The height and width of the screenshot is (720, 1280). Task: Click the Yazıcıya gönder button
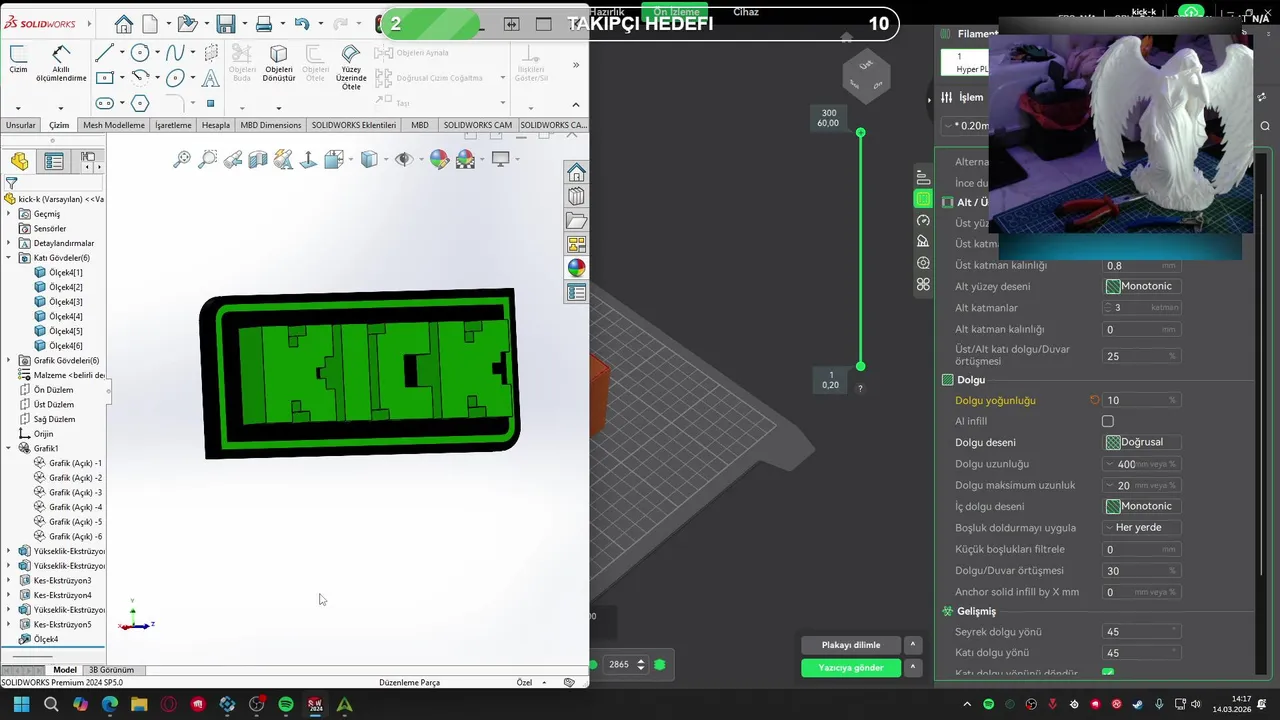click(x=851, y=667)
